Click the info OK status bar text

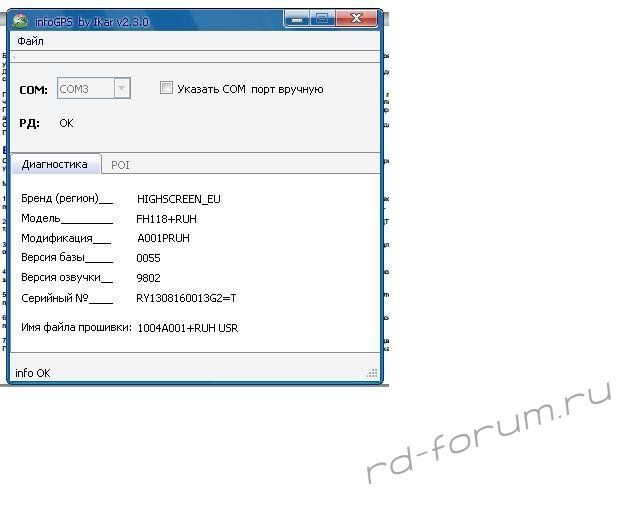pyautogui.click(x=32, y=373)
